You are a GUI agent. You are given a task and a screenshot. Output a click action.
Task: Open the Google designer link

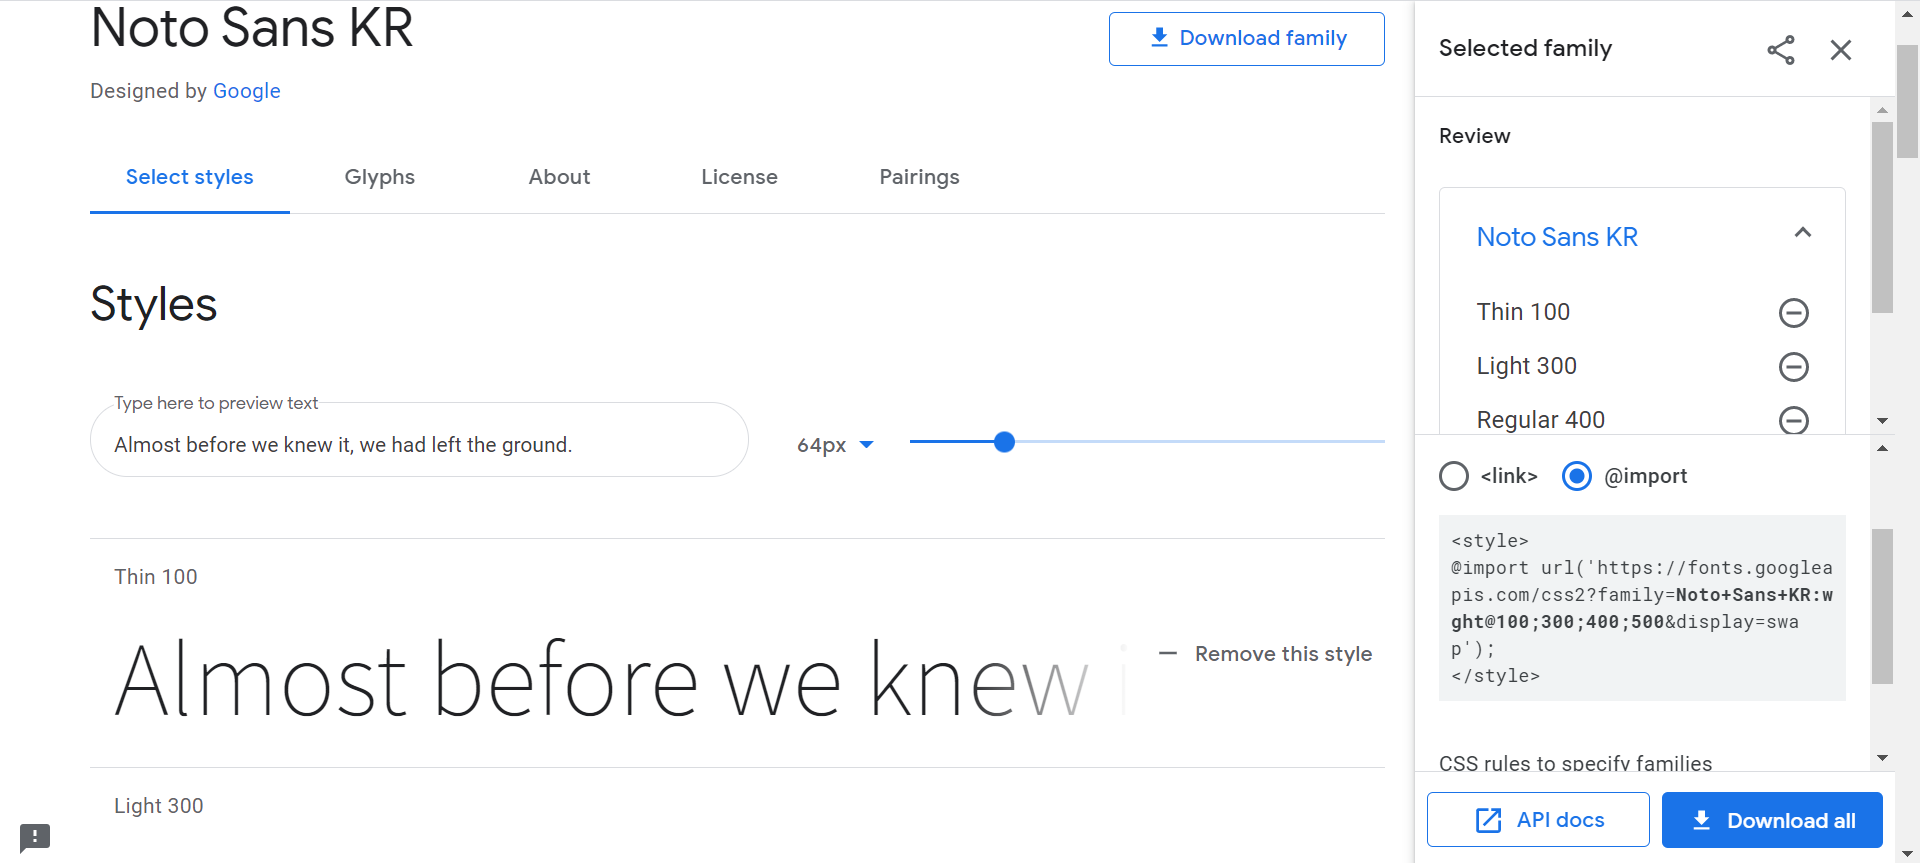(x=247, y=91)
